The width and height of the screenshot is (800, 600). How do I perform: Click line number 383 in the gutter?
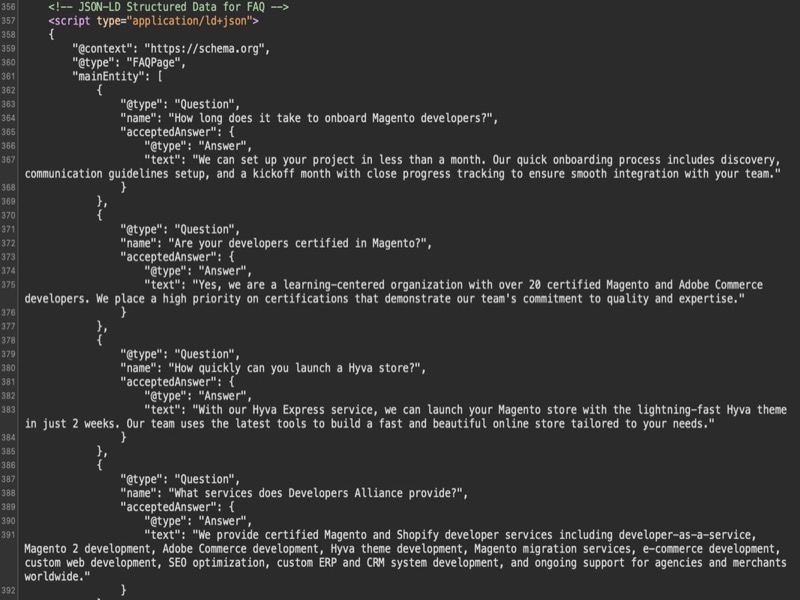click(x=8, y=410)
